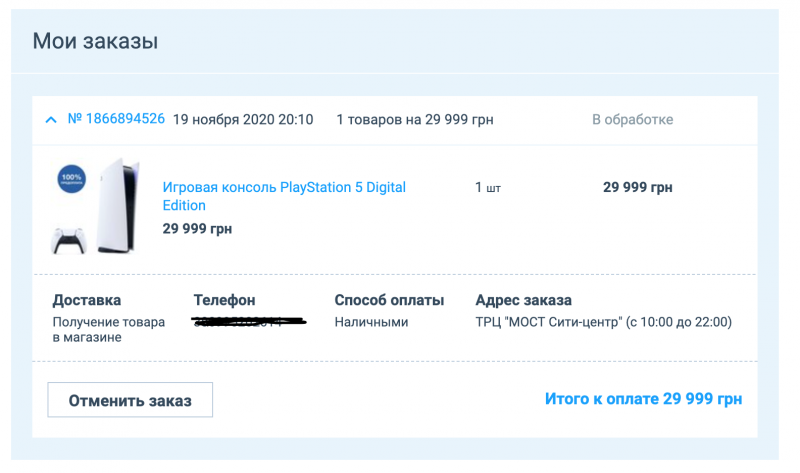The image size is (800, 473).
Task: Click the 1 шт quantity text
Action: click(x=486, y=187)
